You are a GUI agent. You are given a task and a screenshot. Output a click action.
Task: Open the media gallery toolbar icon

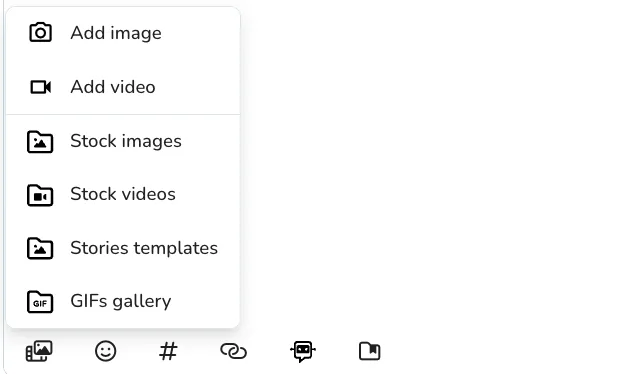click(39, 351)
